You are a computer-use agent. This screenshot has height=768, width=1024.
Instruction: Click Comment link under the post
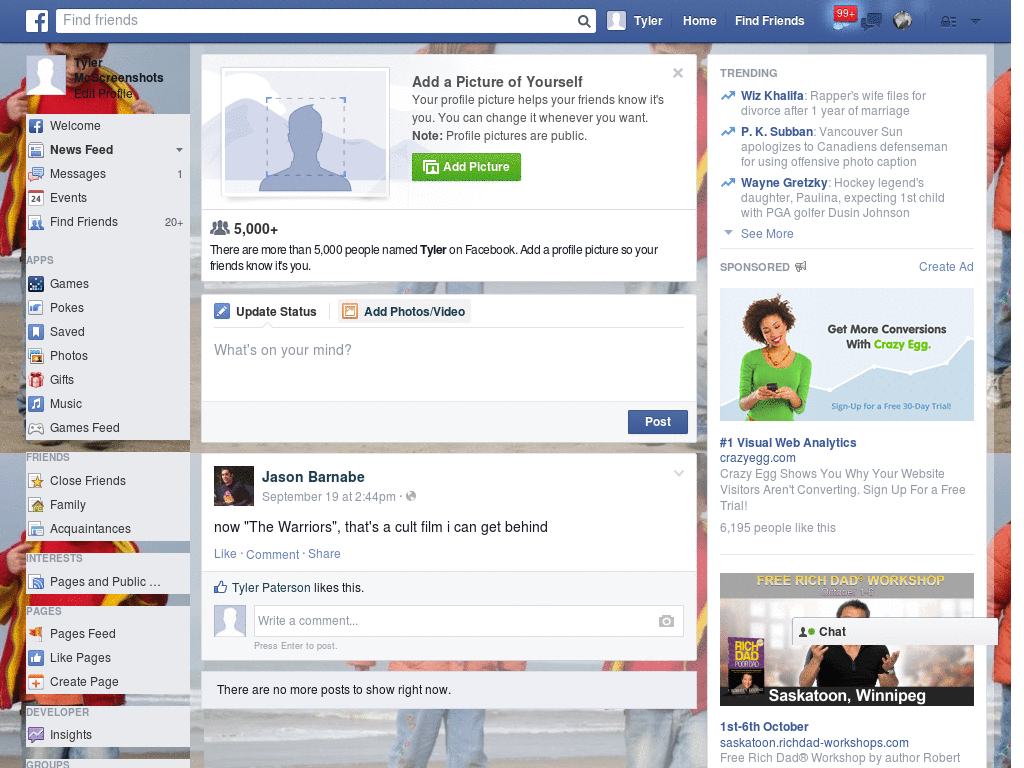(x=272, y=554)
